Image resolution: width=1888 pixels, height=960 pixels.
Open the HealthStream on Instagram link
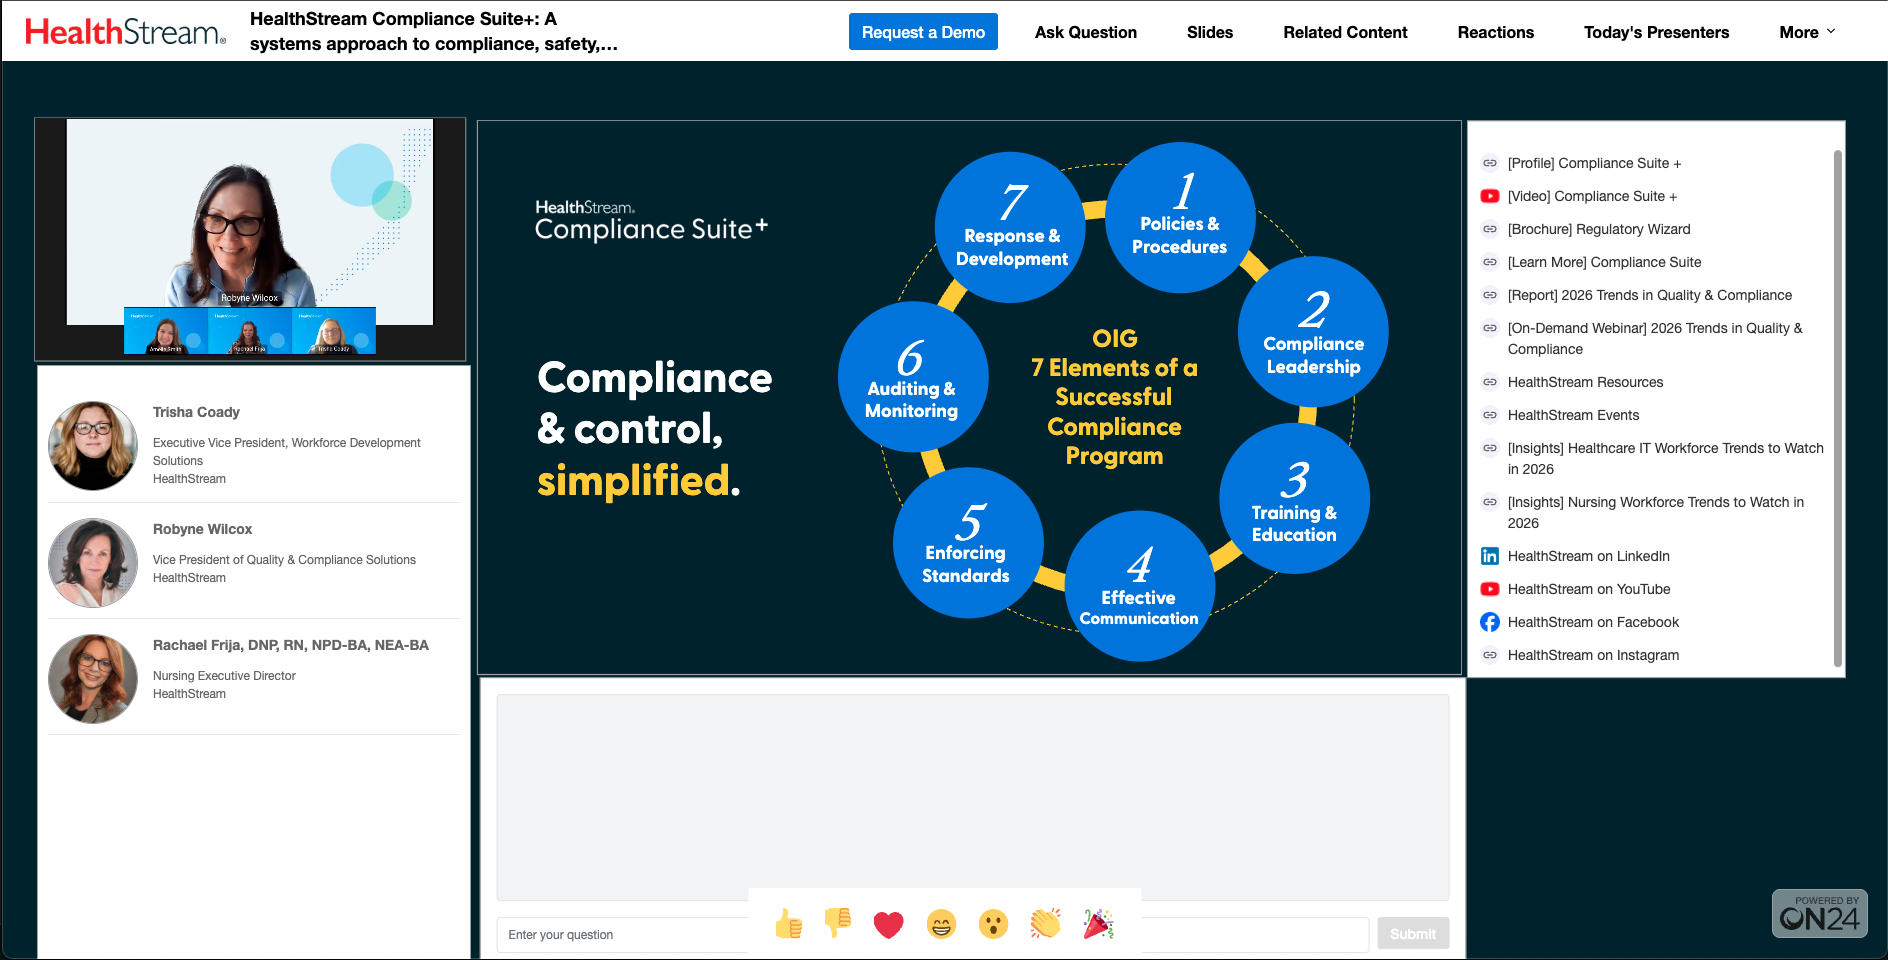click(x=1593, y=655)
